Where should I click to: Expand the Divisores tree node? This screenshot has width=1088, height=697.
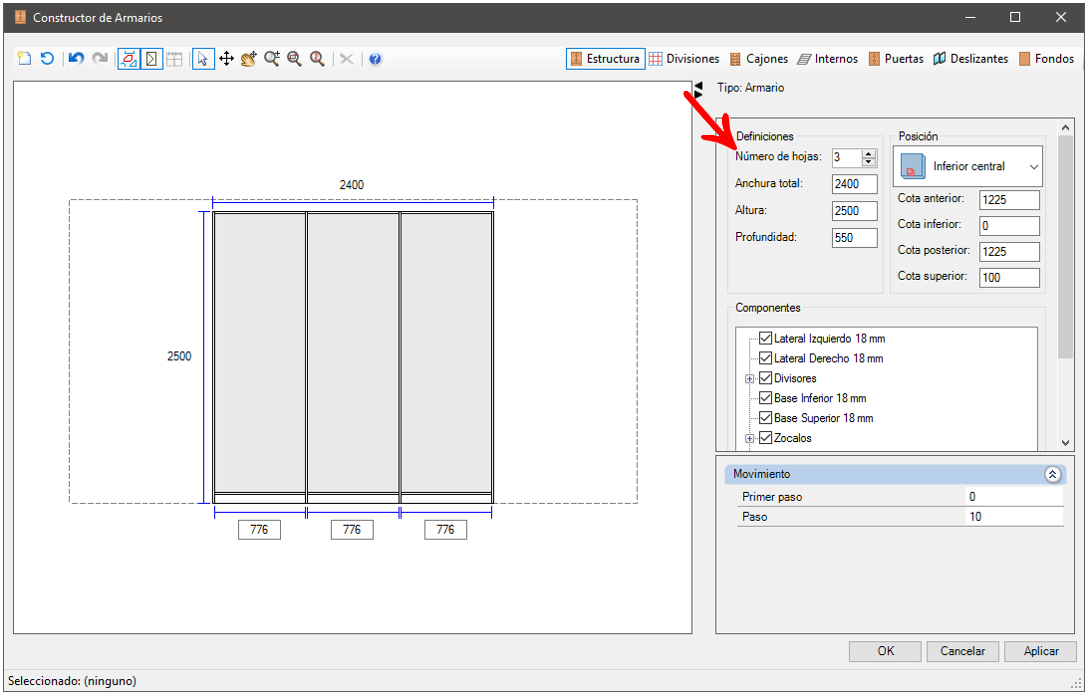[749, 379]
